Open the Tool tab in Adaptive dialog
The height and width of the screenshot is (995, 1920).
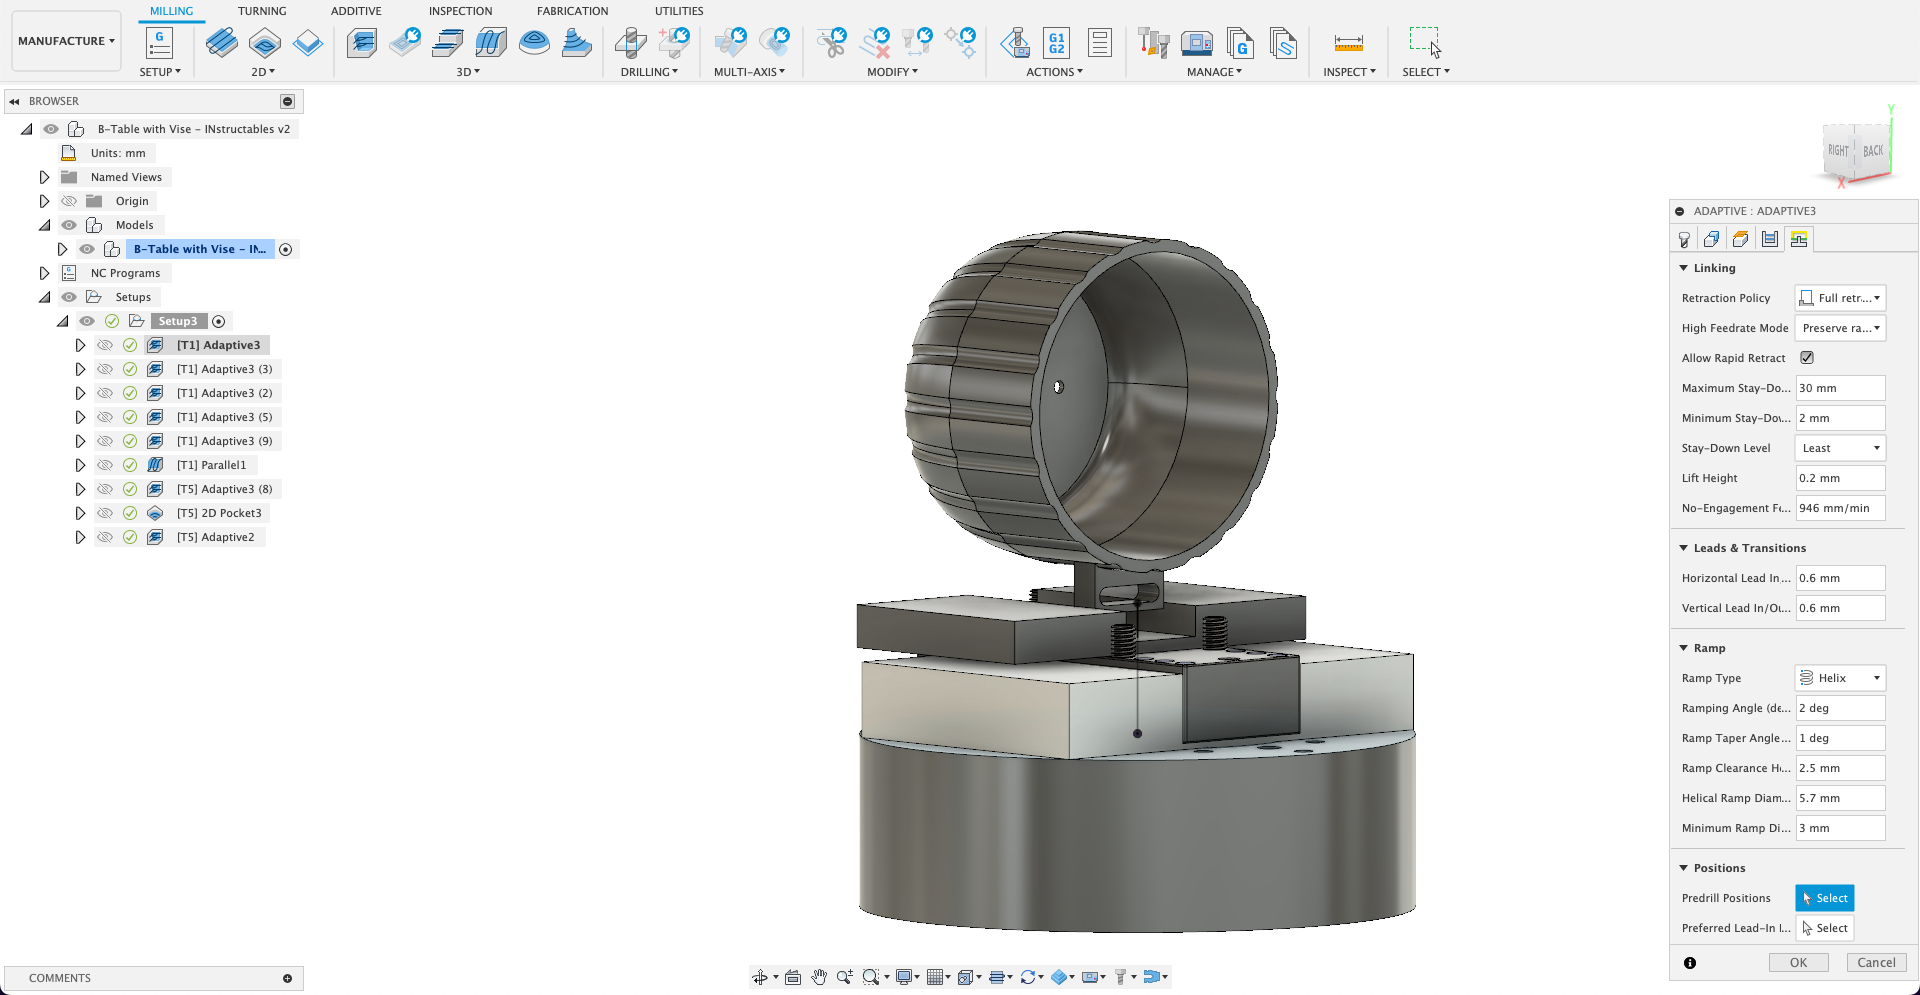[x=1685, y=239]
